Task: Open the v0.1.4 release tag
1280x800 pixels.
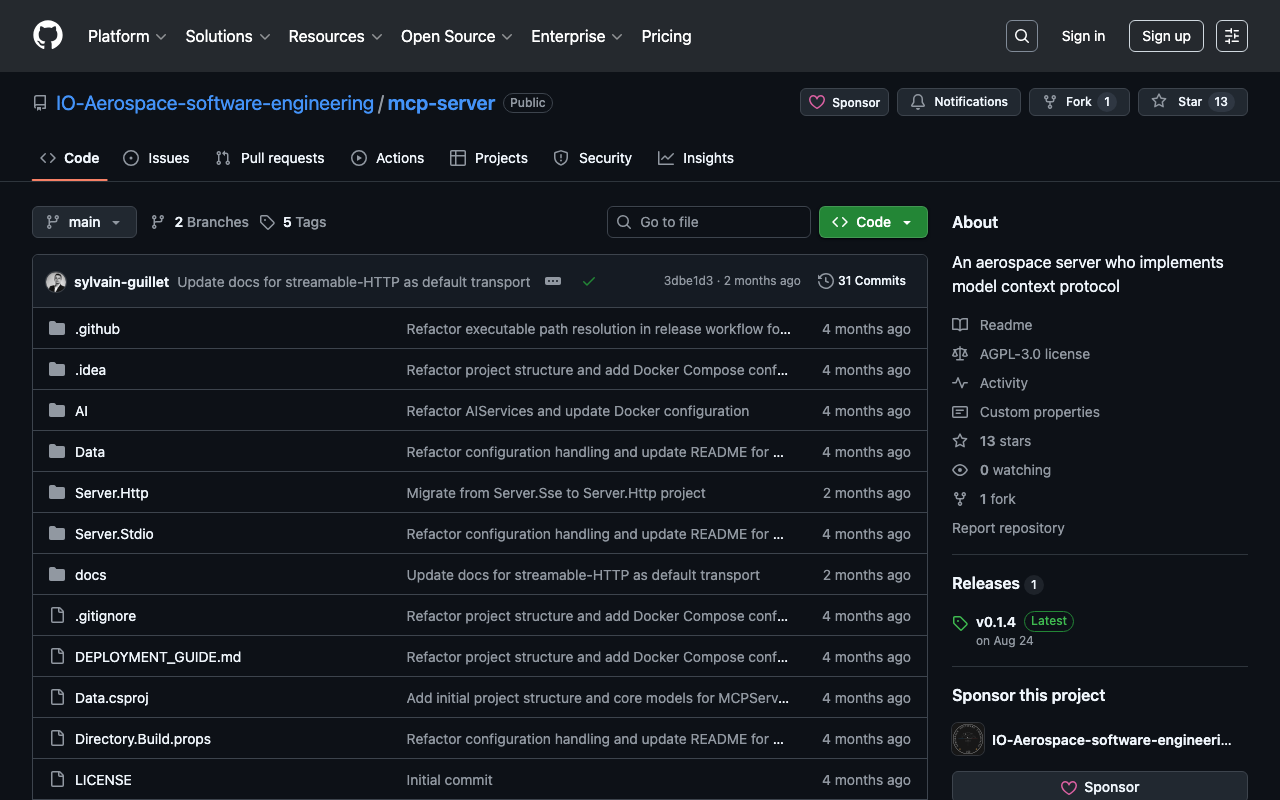Action: point(995,621)
